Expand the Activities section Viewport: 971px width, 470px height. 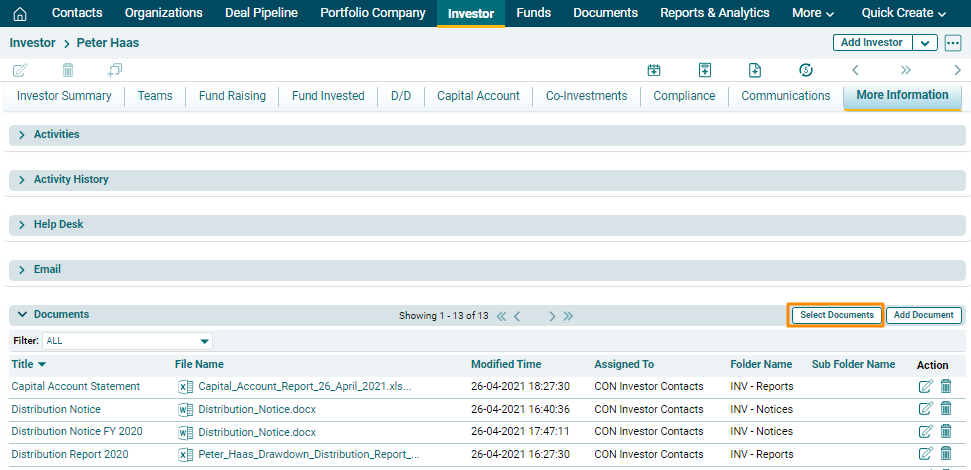tap(22, 135)
